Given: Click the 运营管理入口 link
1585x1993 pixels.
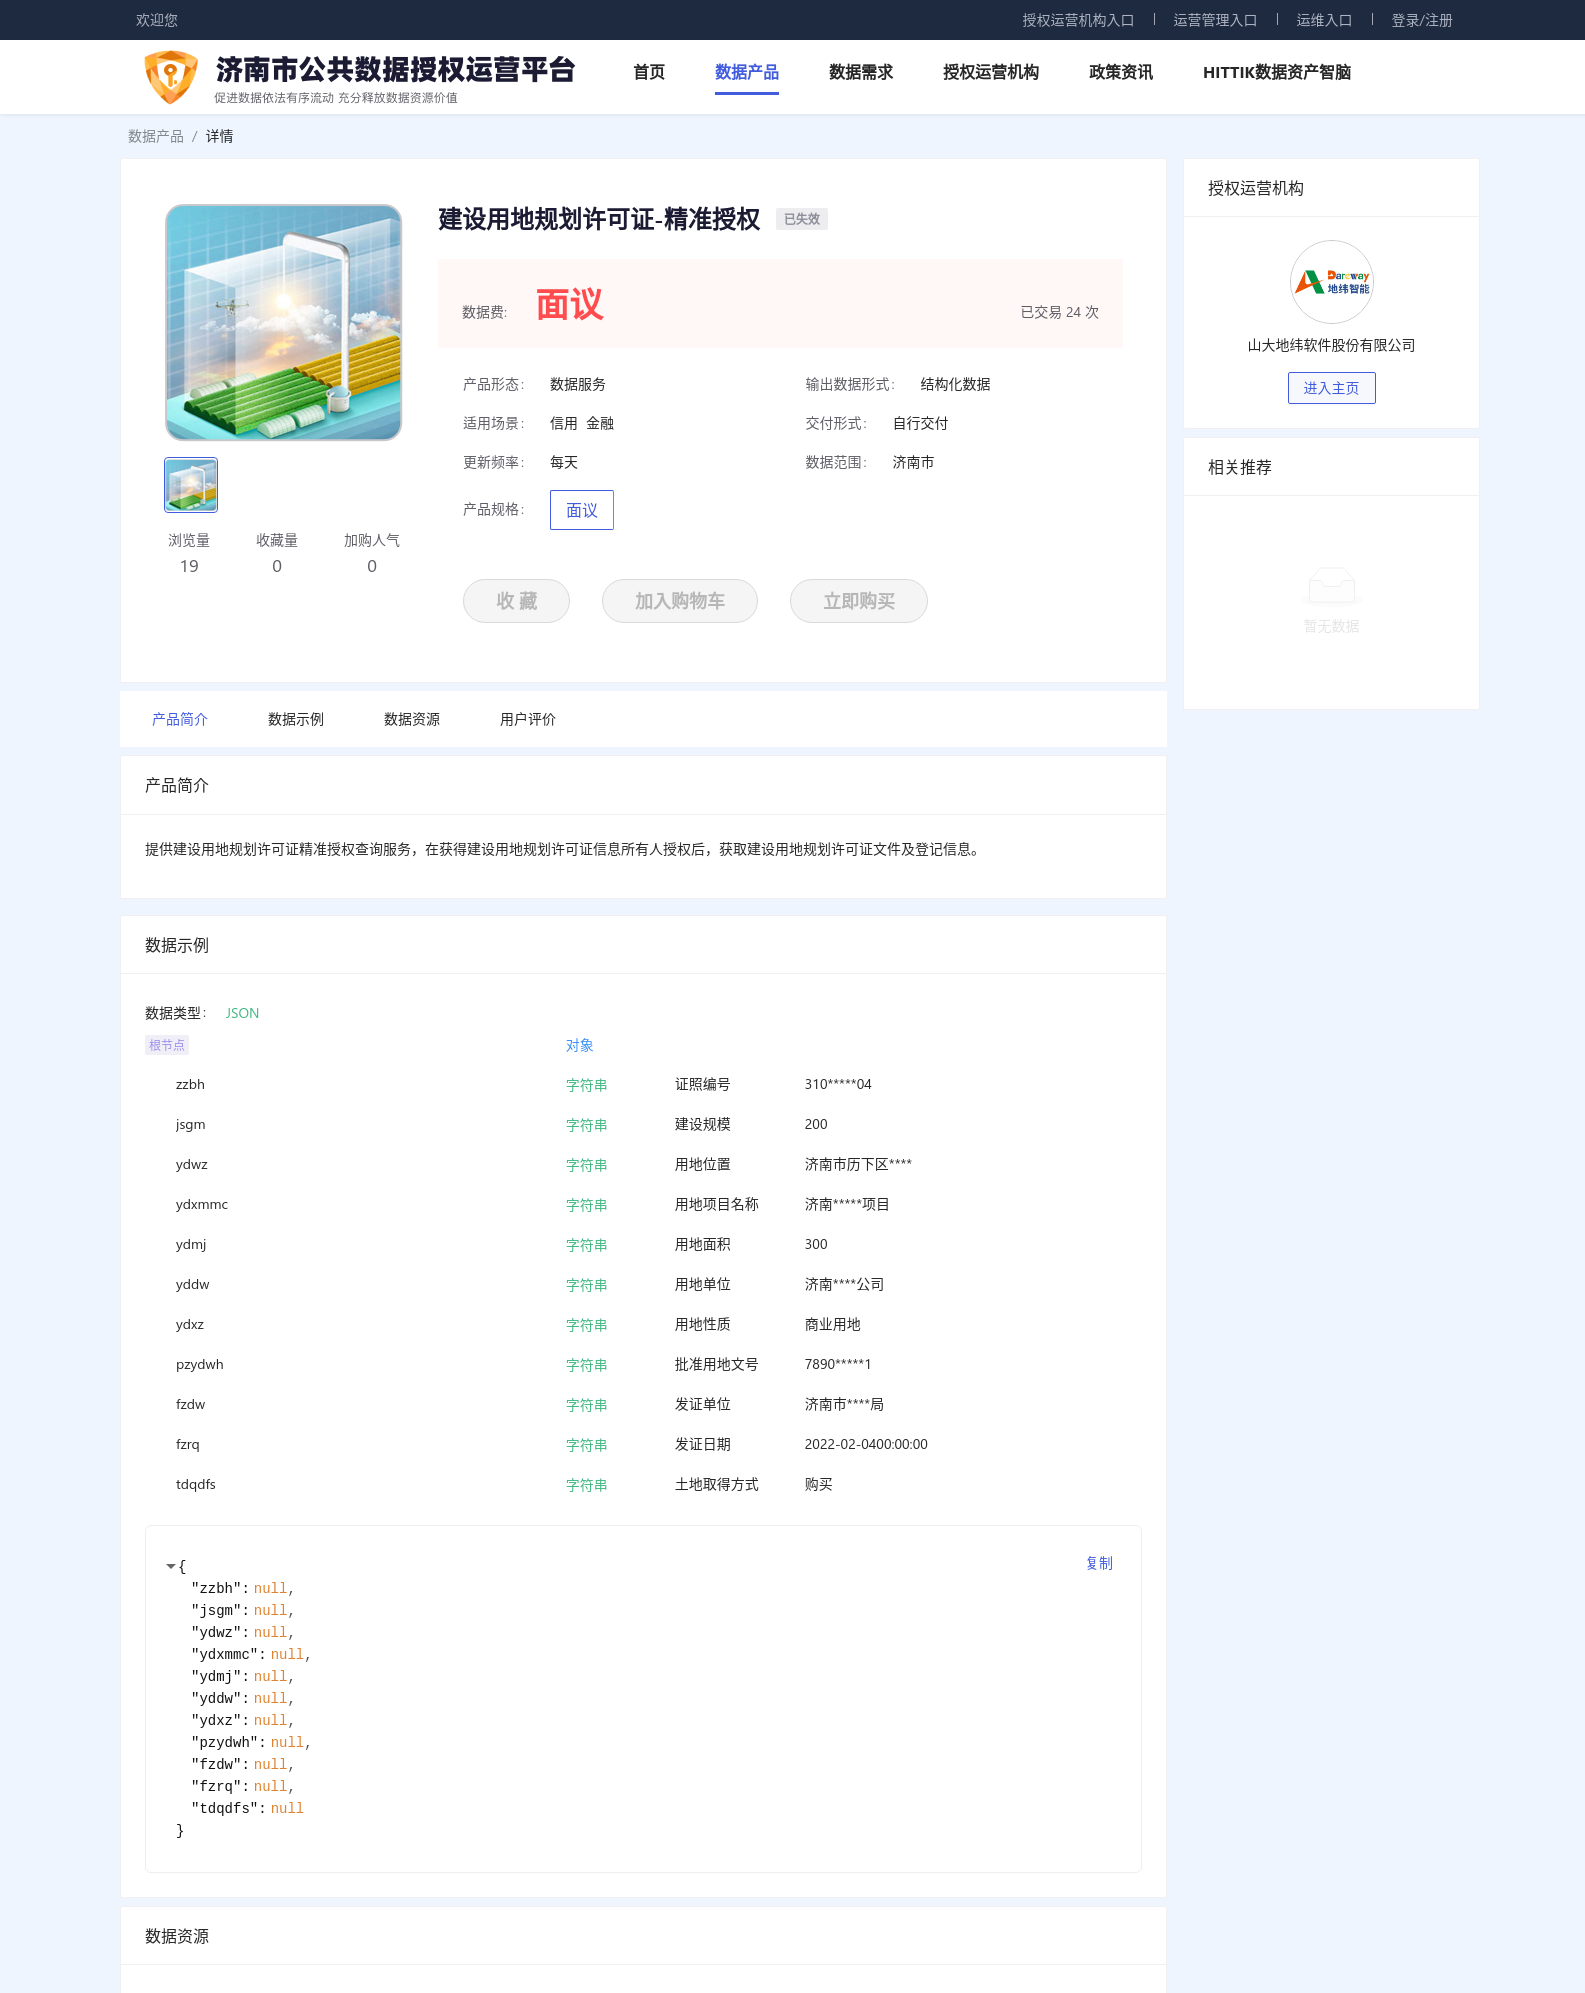Looking at the screenshot, I should click(1214, 20).
